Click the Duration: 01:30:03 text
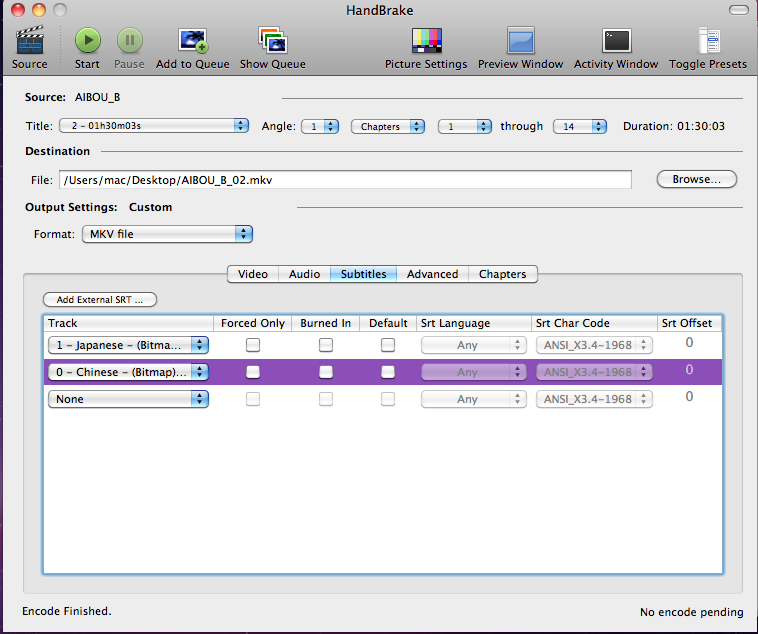758x634 pixels. [x=674, y=126]
